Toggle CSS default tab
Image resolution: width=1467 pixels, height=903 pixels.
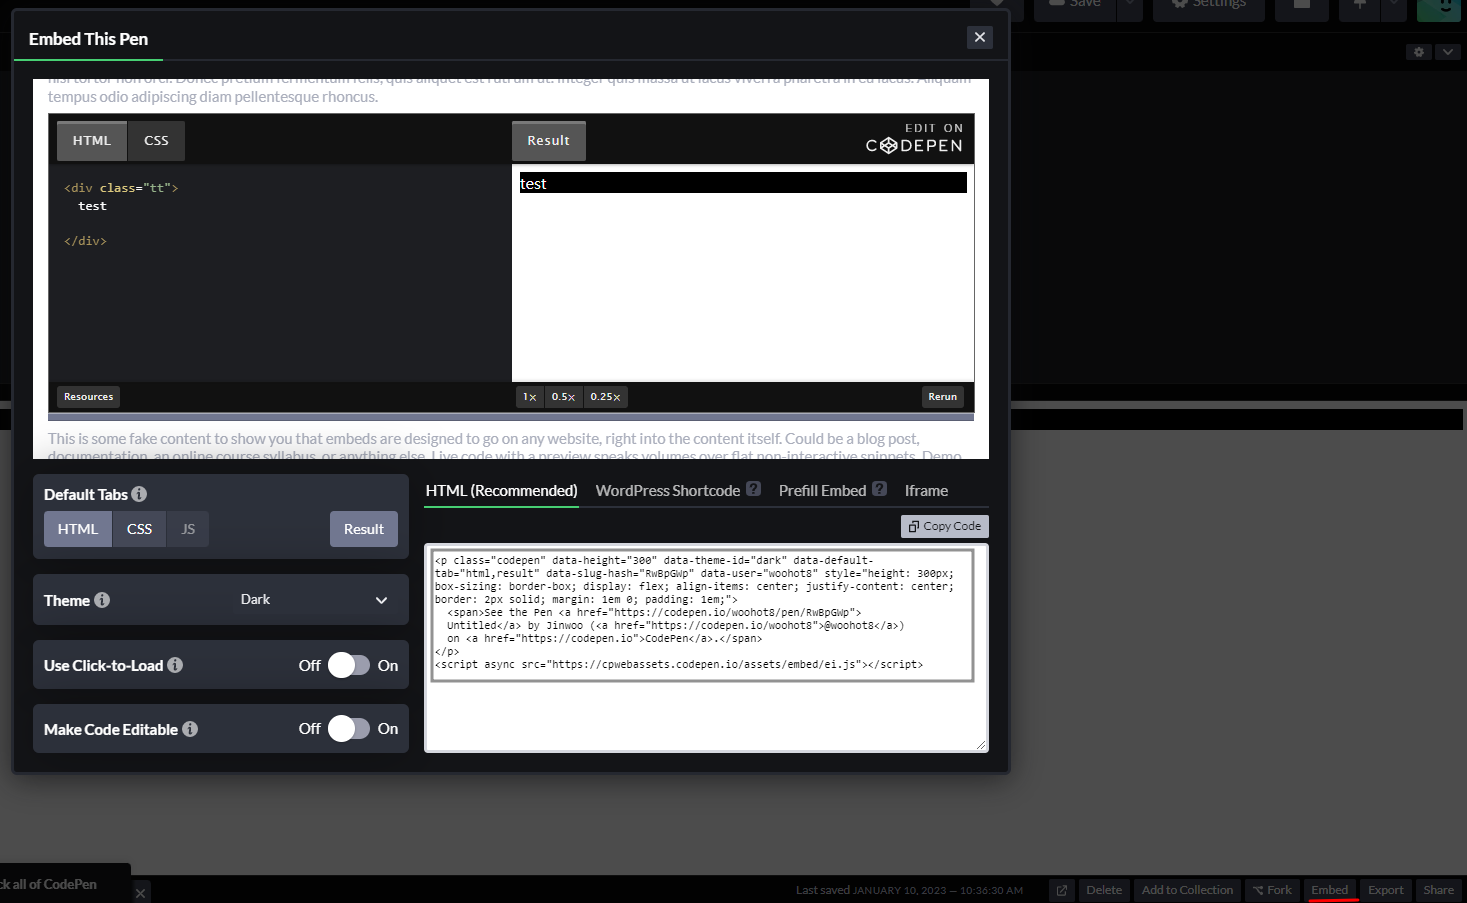(x=140, y=529)
